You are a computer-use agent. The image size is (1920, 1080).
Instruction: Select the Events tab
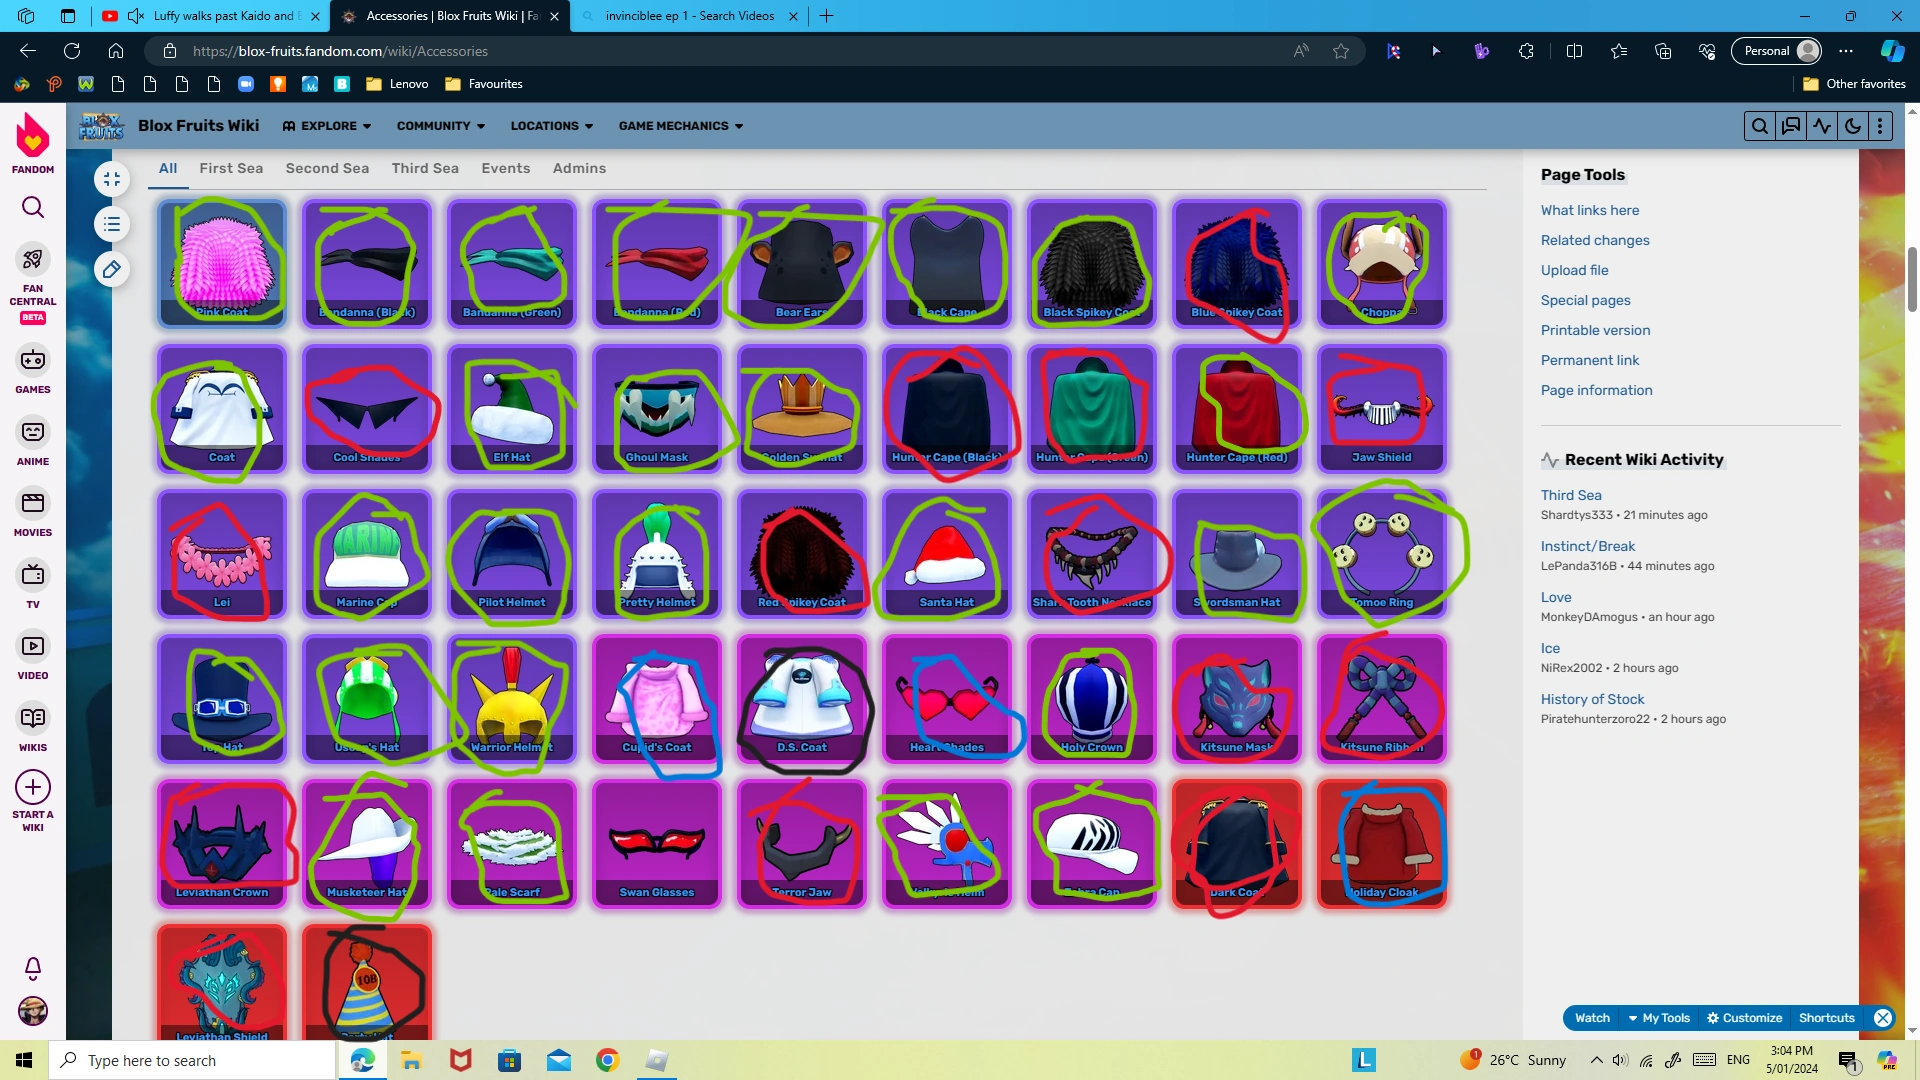505,168
